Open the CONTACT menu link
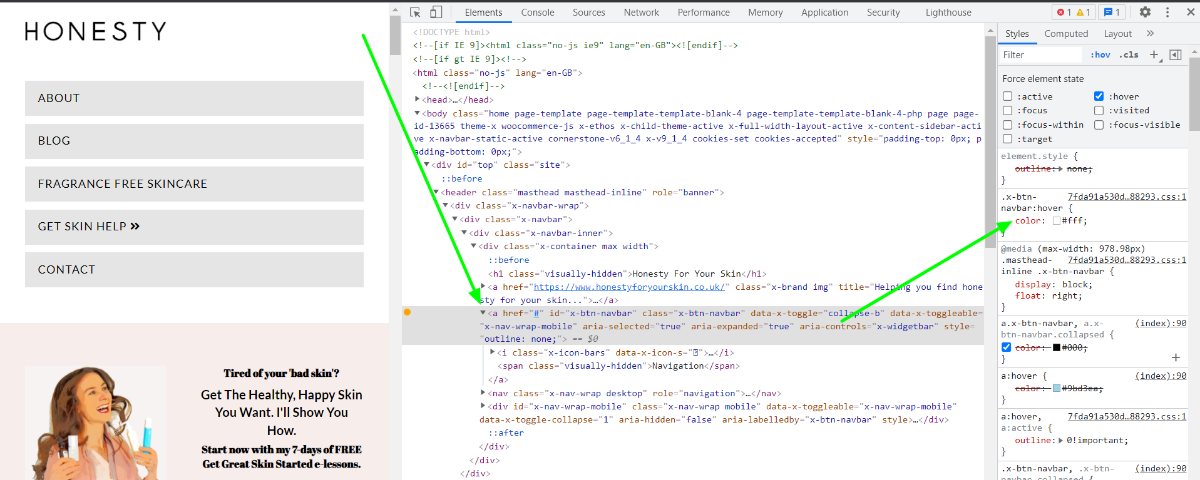The image size is (1200, 480). click(x=195, y=270)
